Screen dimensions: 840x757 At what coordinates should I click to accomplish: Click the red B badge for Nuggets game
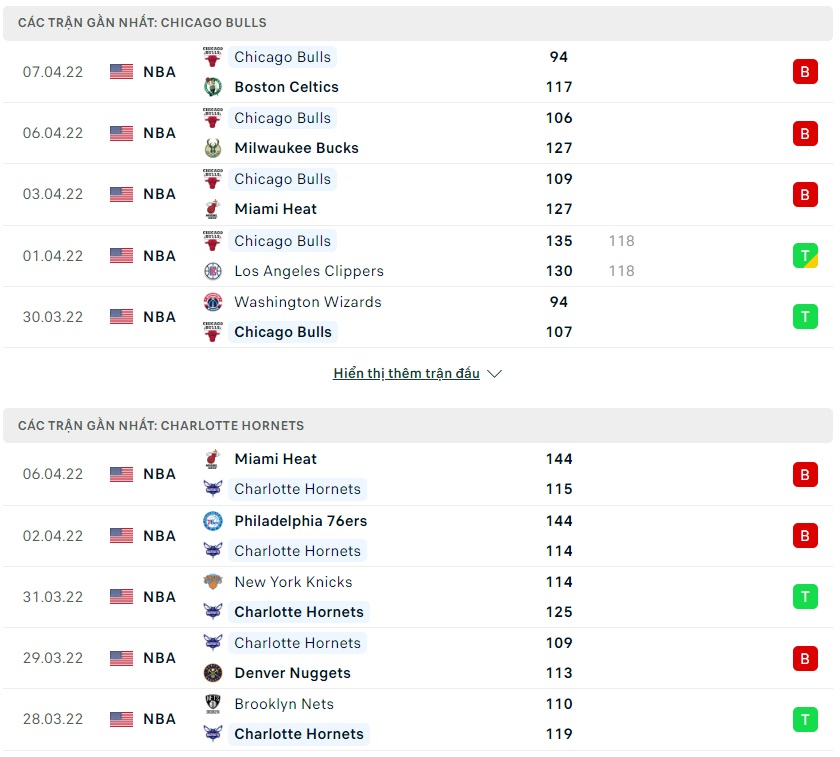coord(805,658)
